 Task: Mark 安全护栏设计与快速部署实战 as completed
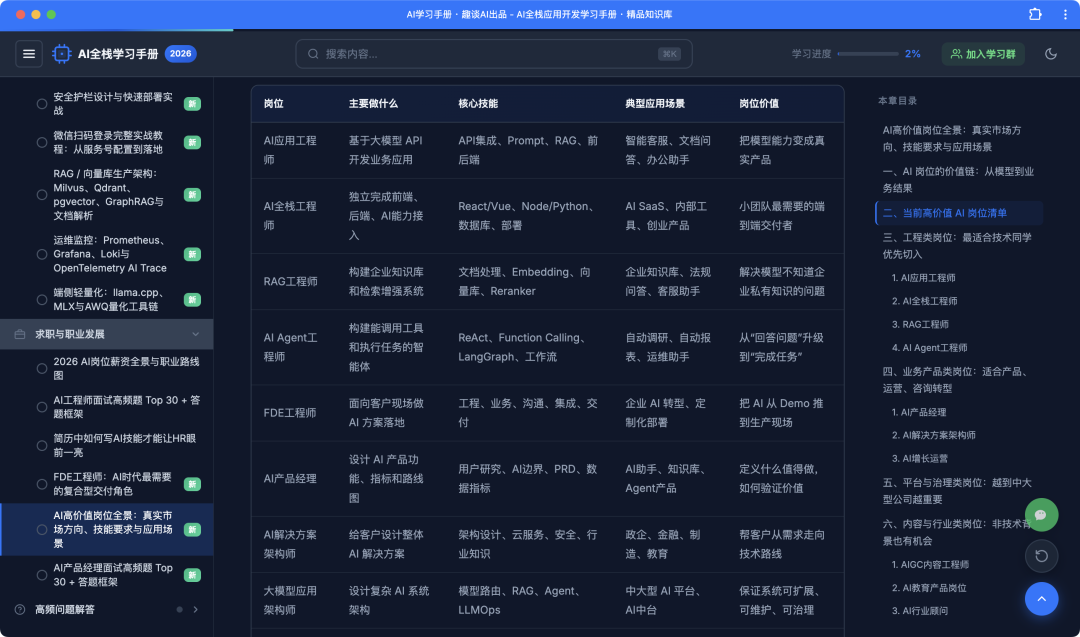tap(42, 104)
